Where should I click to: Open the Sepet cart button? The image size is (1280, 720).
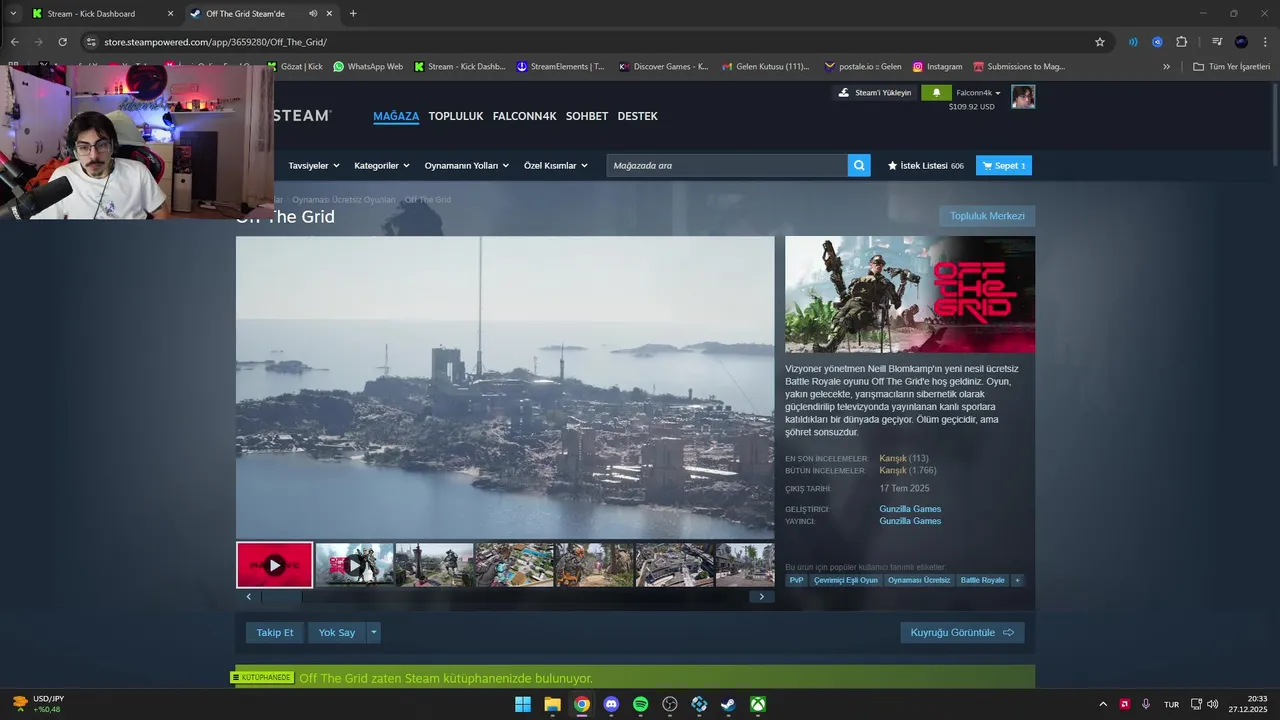click(x=1004, y=165)
